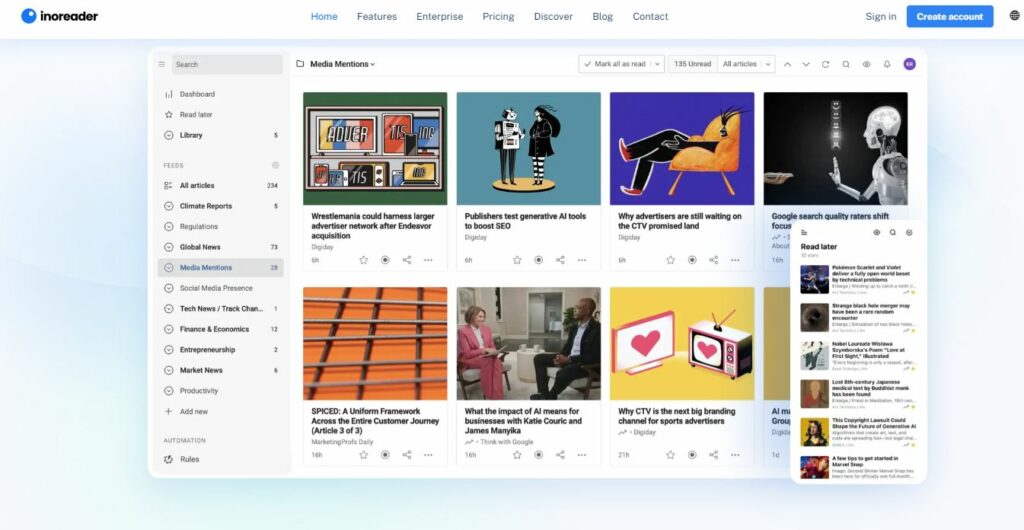Click the Read later panel menu icon
Viewport: 1024px width, 530px height.
coord(805,232)
